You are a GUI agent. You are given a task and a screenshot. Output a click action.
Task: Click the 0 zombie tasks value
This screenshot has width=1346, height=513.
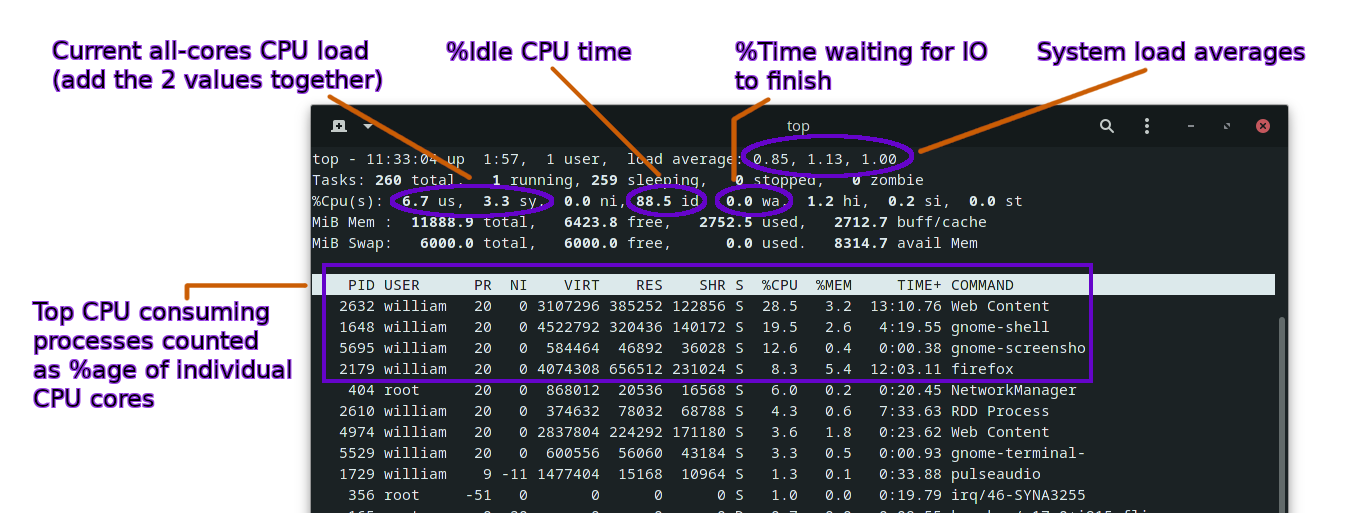click(888, 180)
